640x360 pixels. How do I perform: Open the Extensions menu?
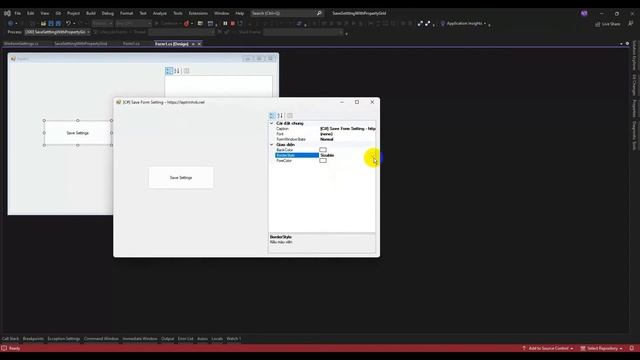point(198,13)
